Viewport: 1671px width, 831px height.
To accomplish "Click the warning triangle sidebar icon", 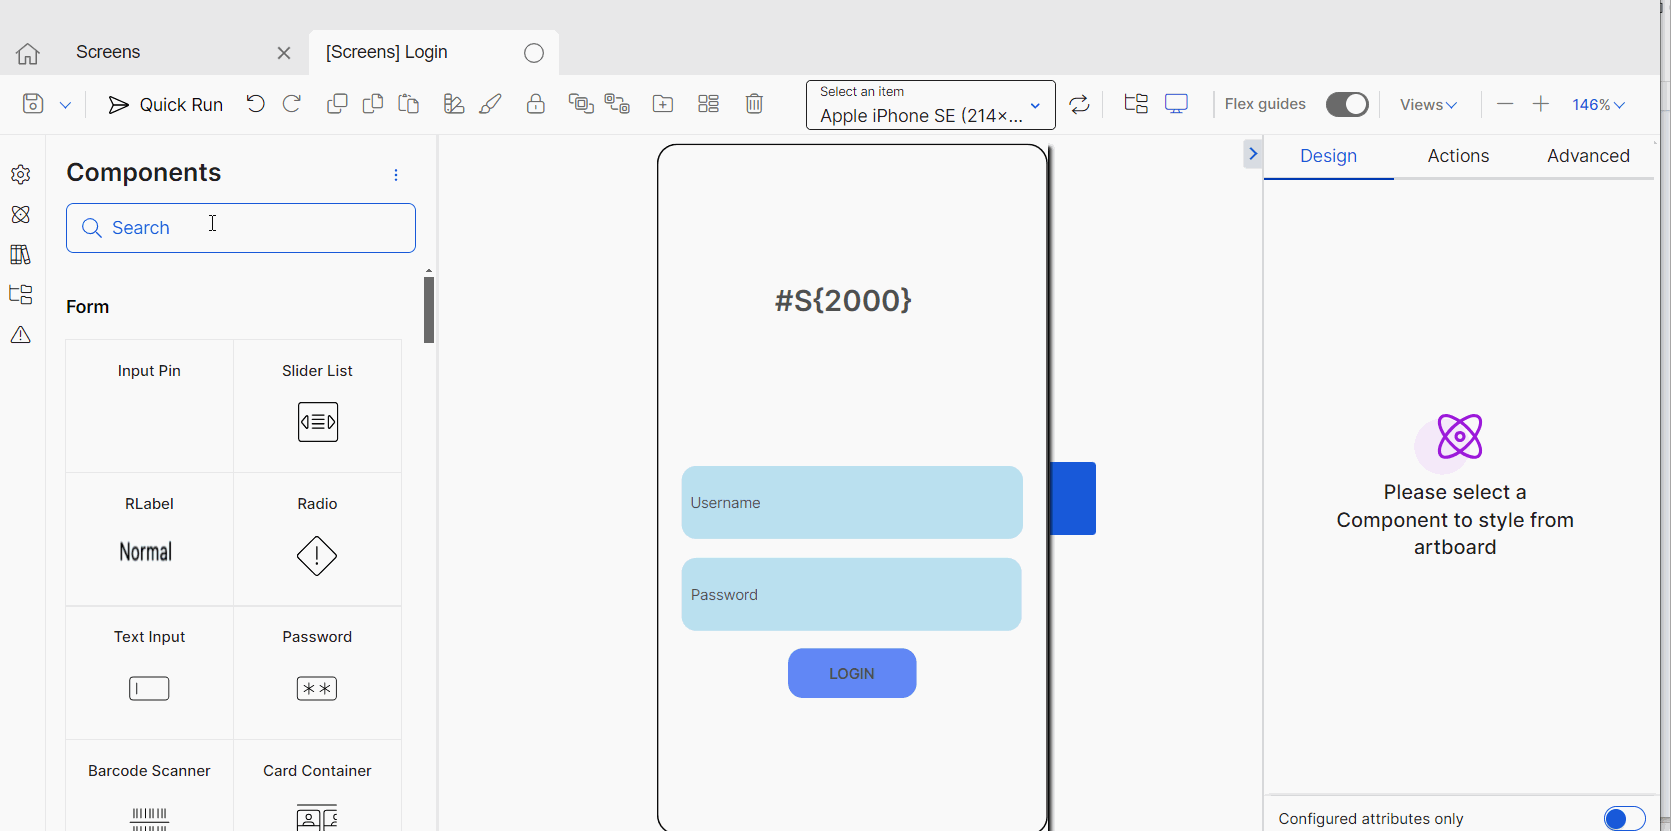I will pos(21,335).
